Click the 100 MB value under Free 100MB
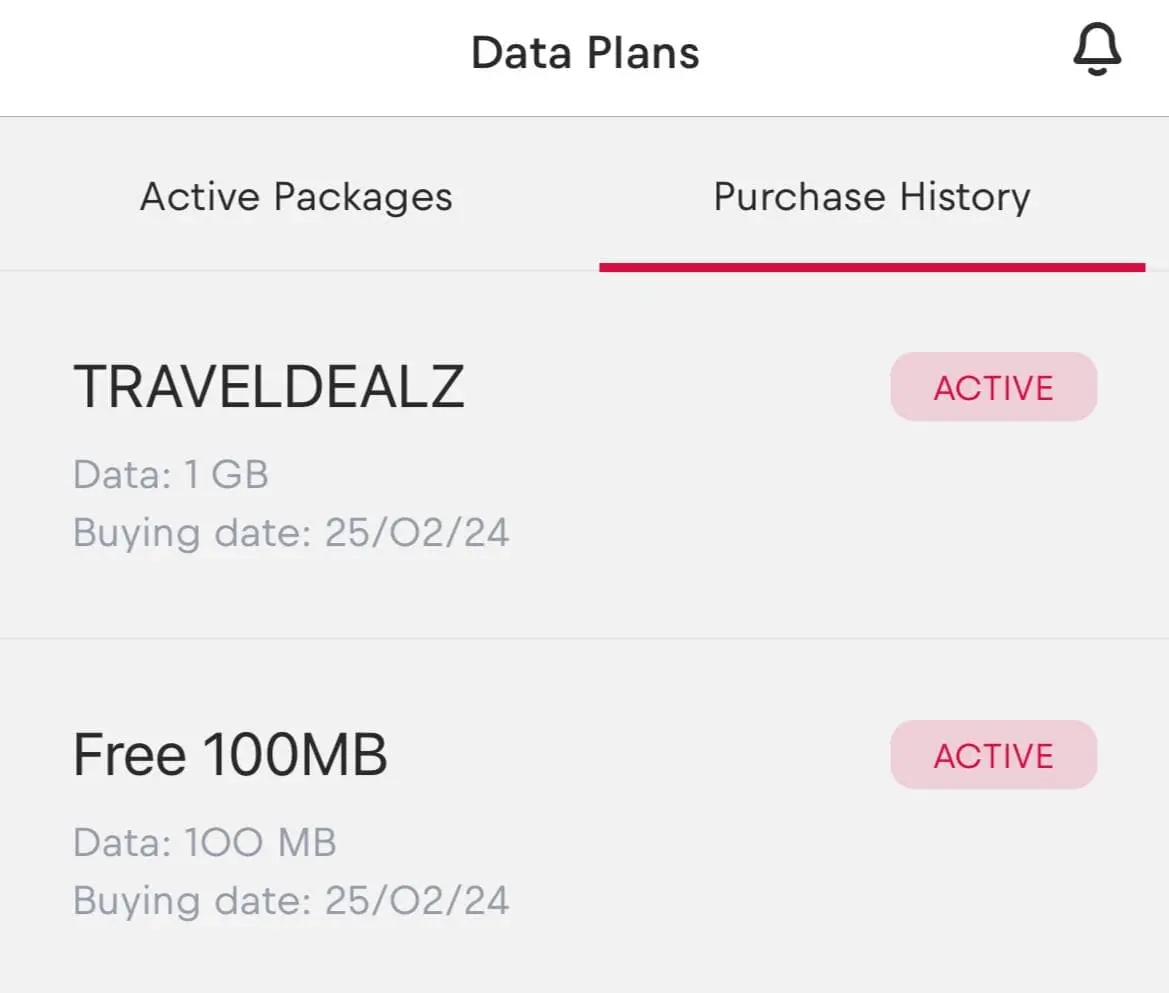Image resolution: width=1169 pixels, height=993 pixels. click(261, 842)
